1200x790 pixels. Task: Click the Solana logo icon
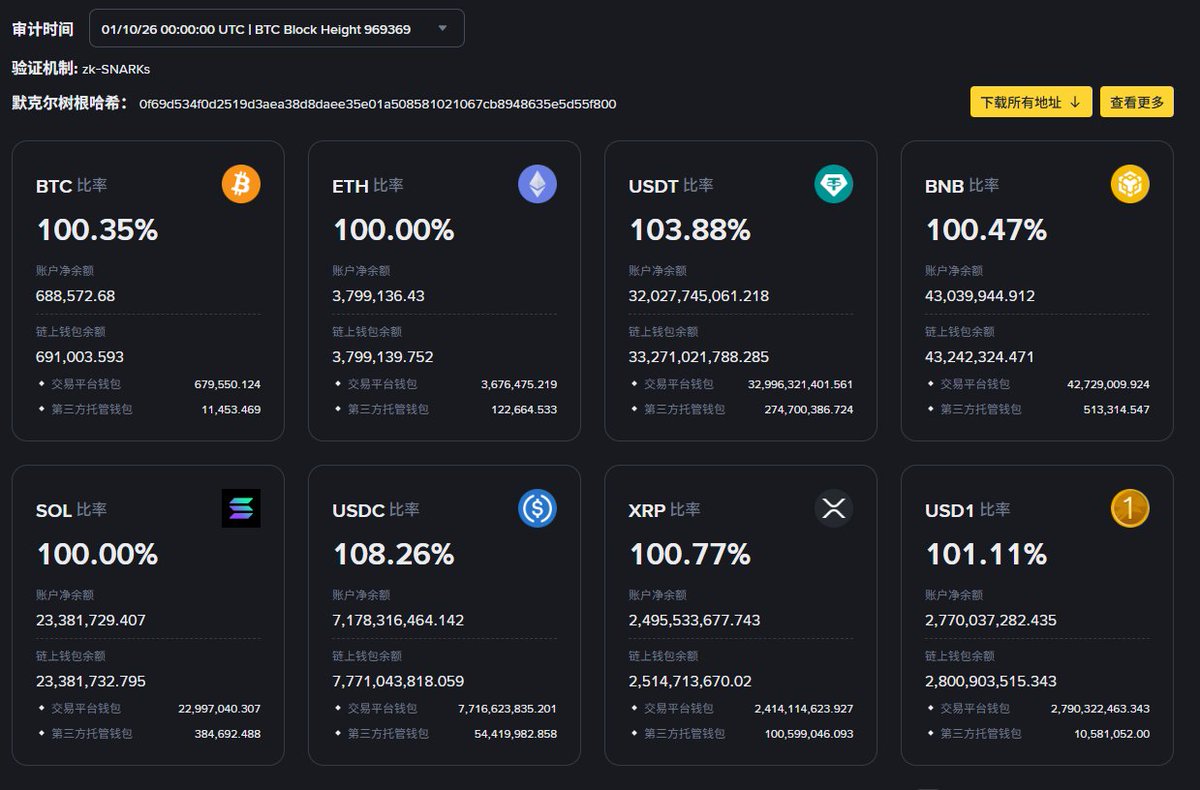(241, 508)
